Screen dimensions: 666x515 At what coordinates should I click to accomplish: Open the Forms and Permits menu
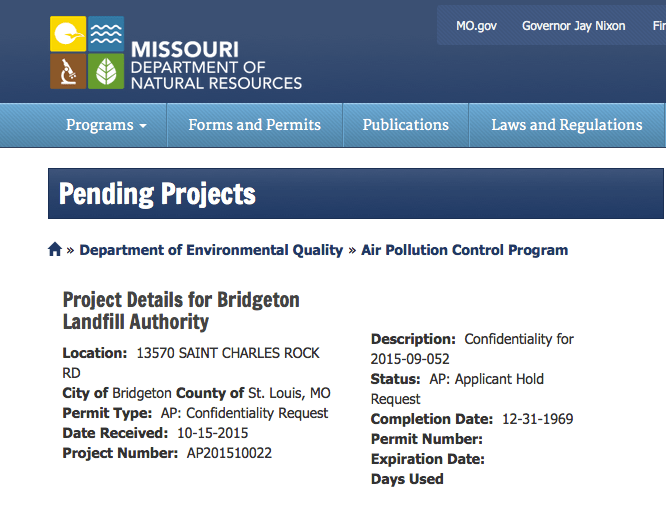(254, 125)
